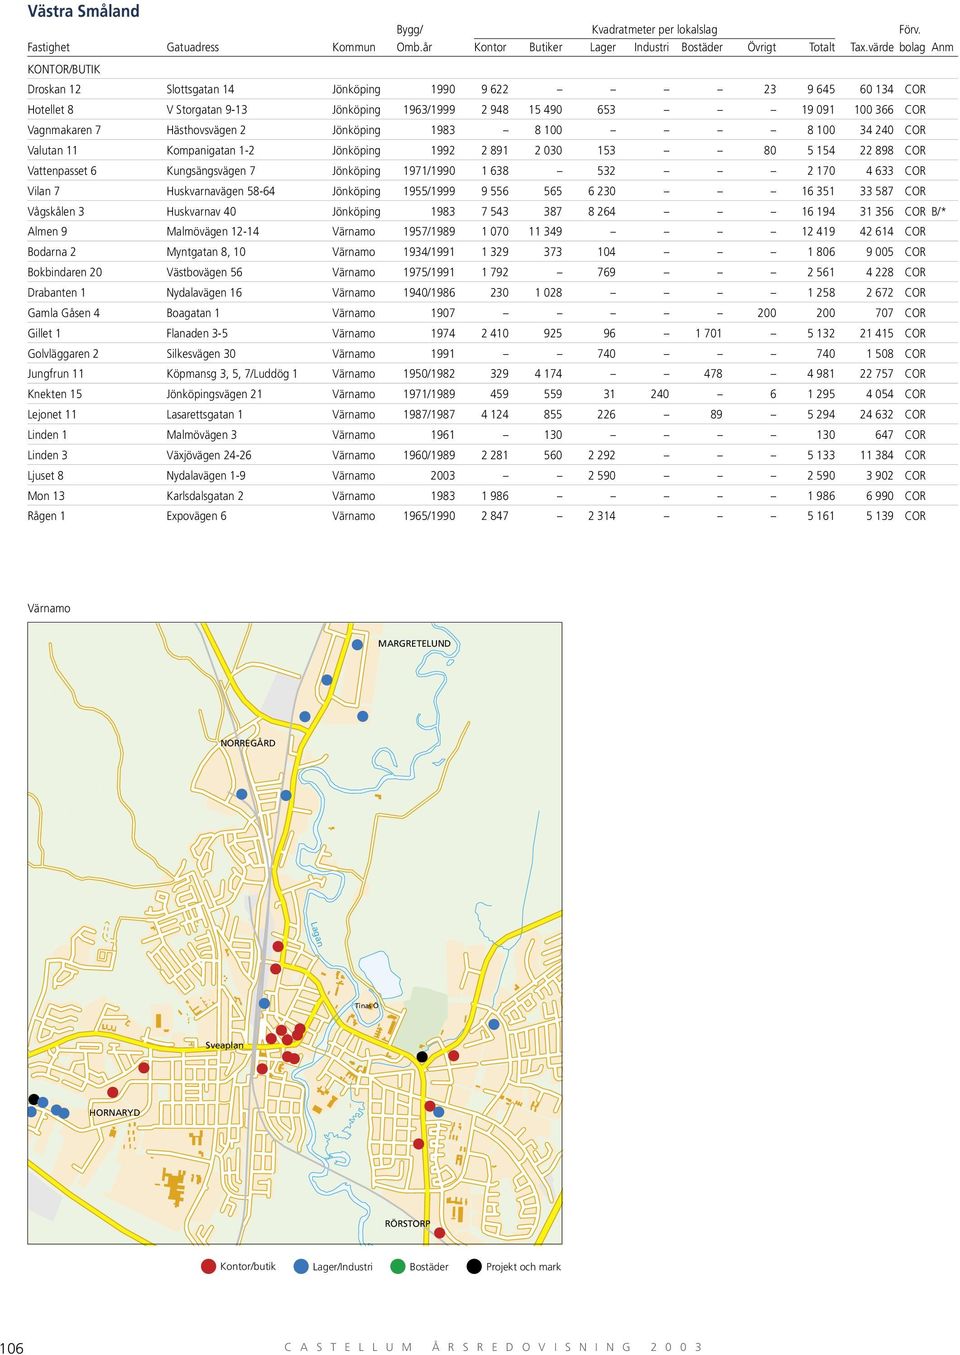
Task: Click Industri value '240' in Knekten row
Action: pos(660,394)
